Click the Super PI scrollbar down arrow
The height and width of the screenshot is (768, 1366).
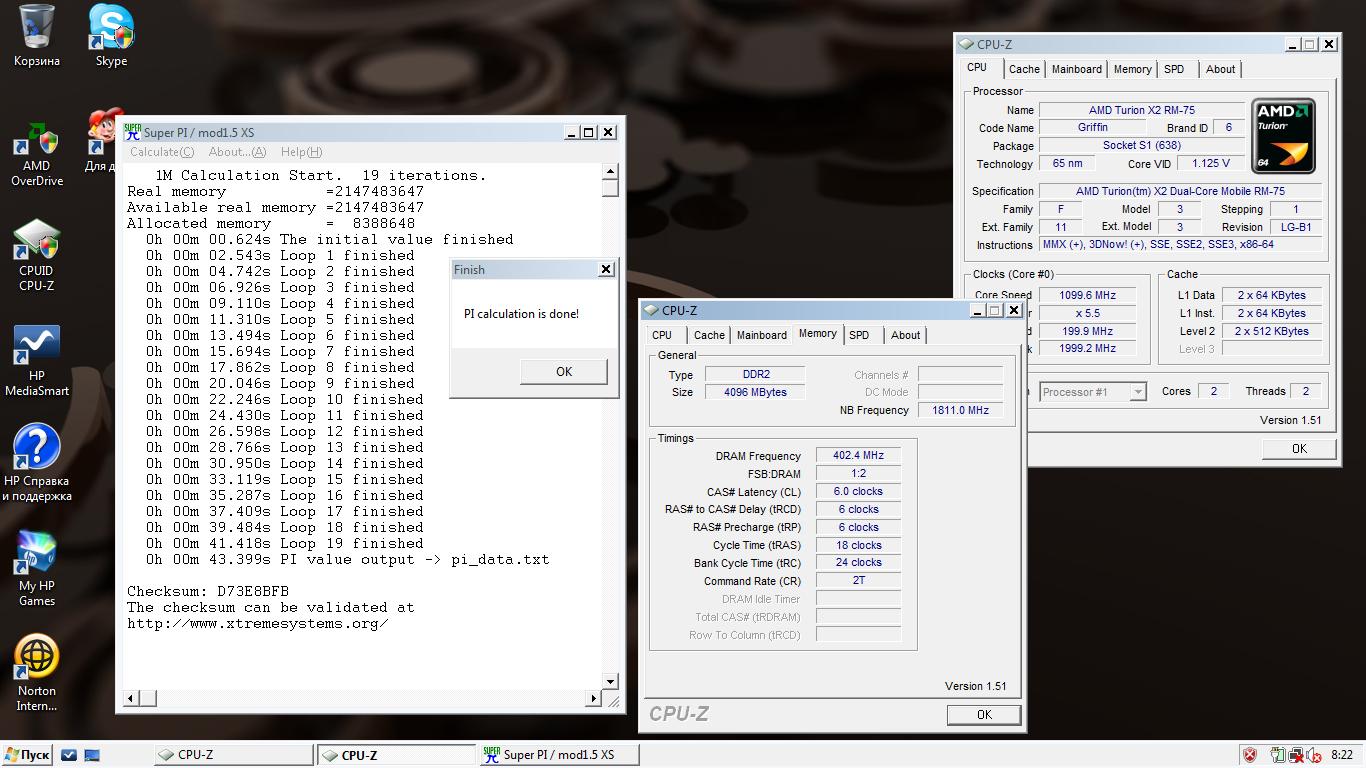[x=610, y=682]
